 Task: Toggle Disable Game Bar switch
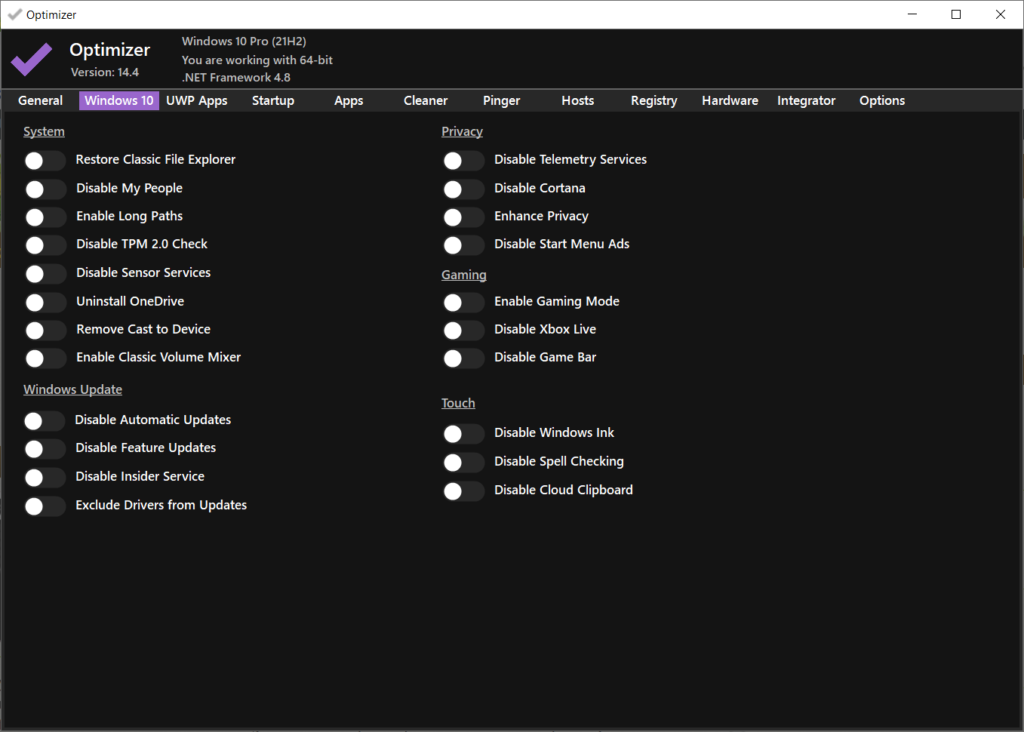463,358
